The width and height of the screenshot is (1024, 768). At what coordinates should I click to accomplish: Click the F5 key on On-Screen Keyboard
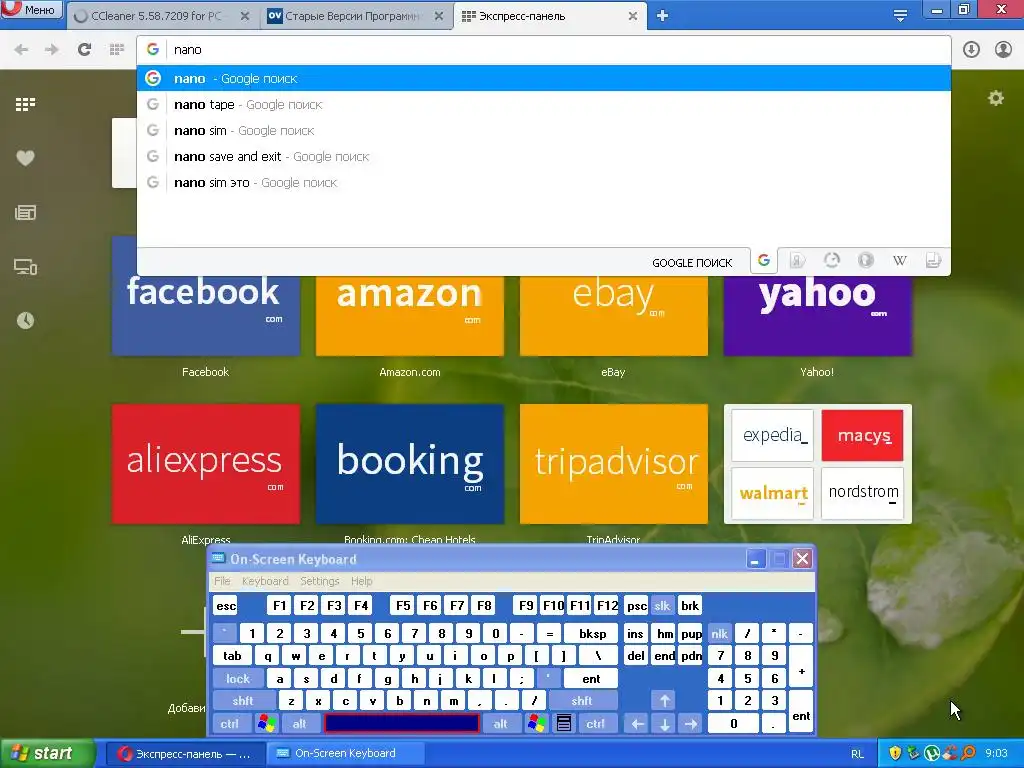[x=404, y=606]
